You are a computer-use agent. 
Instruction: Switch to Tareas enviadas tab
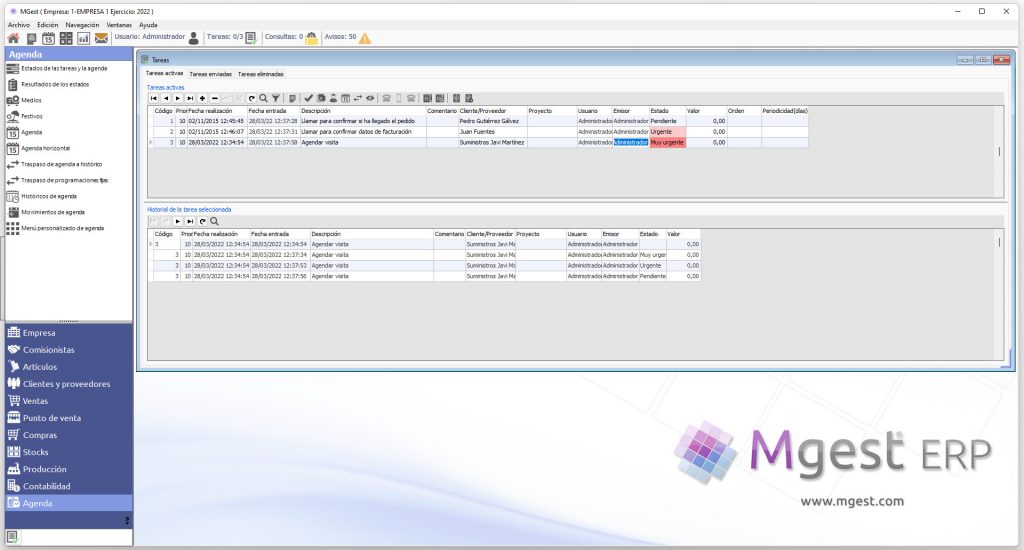(210, 74)
